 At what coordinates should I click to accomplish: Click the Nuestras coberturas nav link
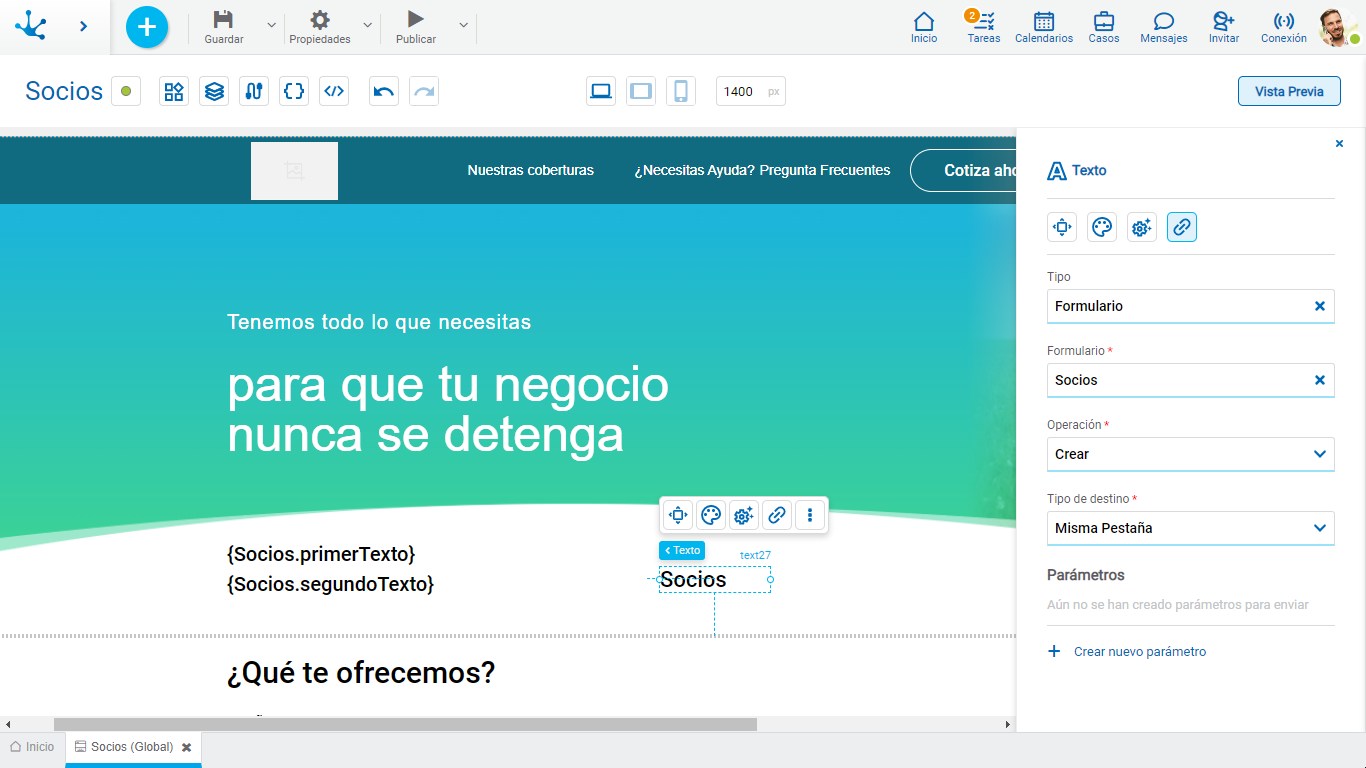(531, 170)
